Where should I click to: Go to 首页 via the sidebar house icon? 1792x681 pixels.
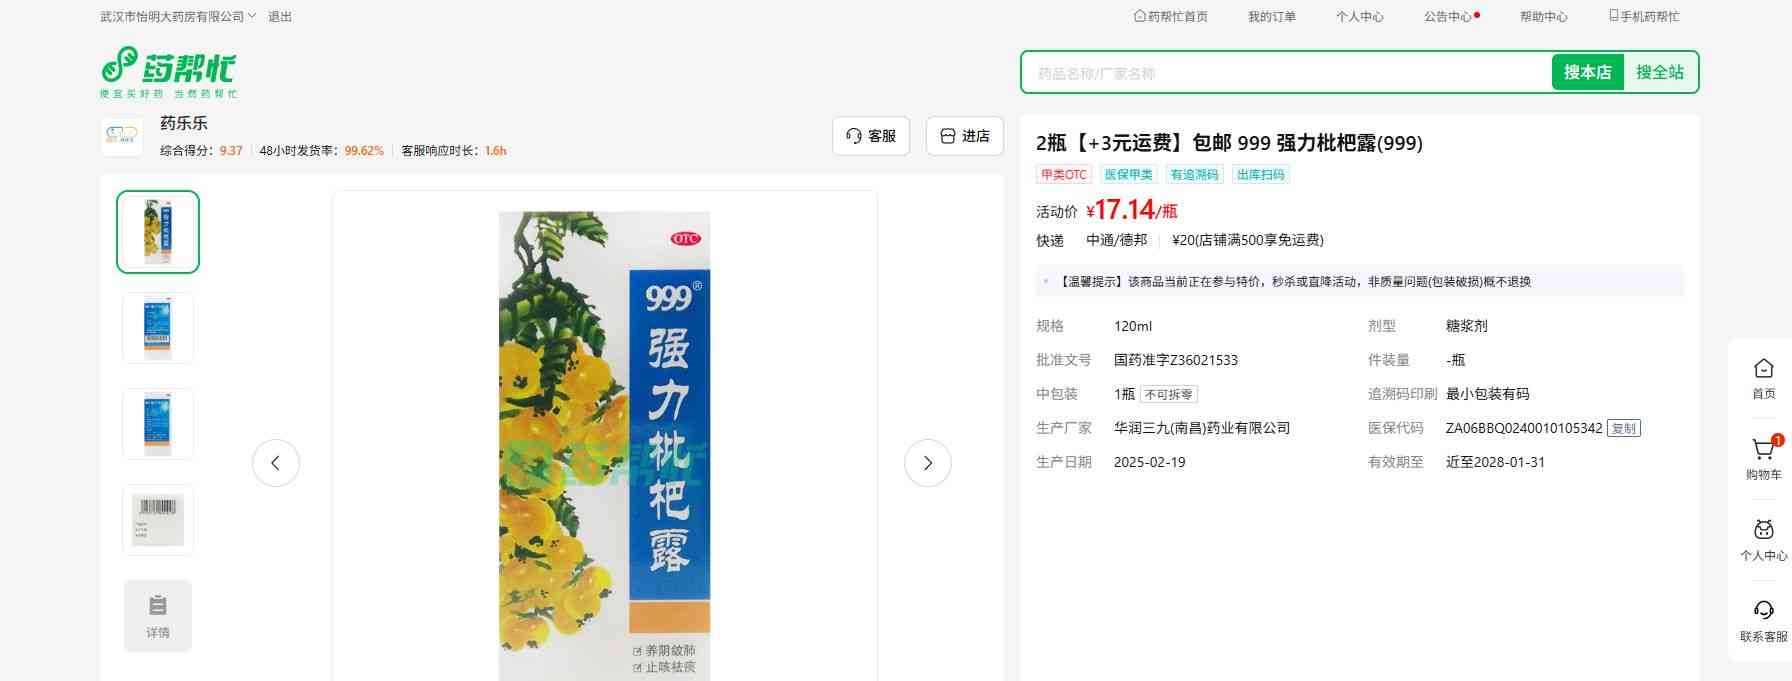coord(1764,378)
